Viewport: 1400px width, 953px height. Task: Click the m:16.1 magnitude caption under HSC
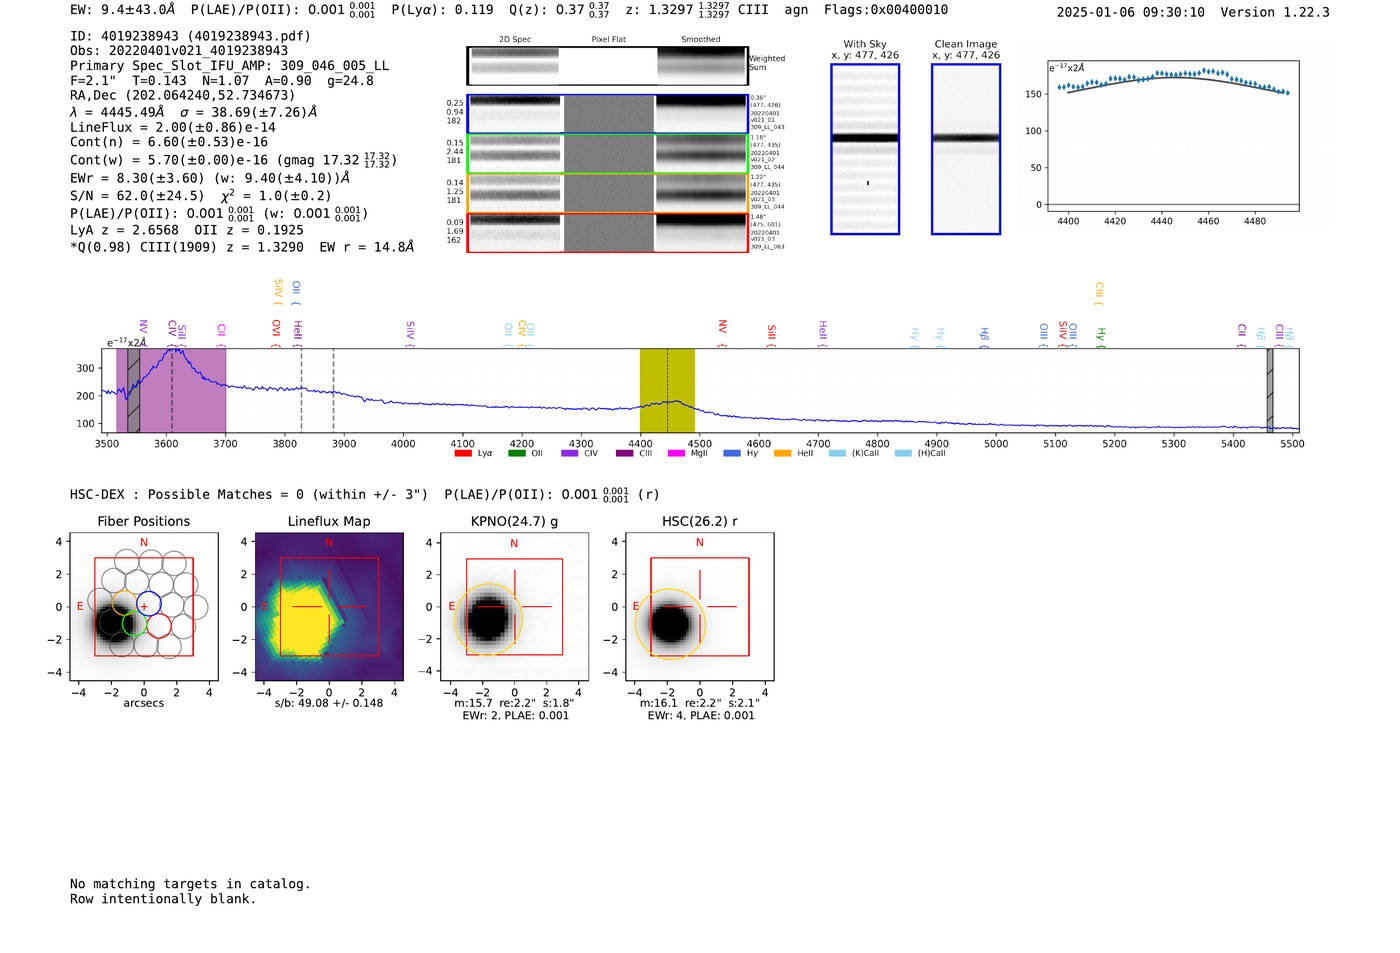point(699,703)
